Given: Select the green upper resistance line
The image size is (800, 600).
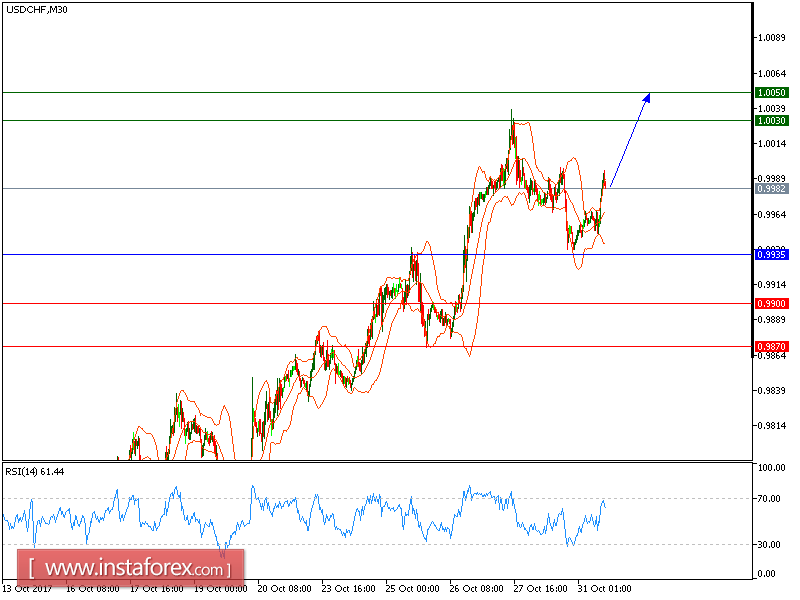Looking at the screenshot, I should pos(300,91).
